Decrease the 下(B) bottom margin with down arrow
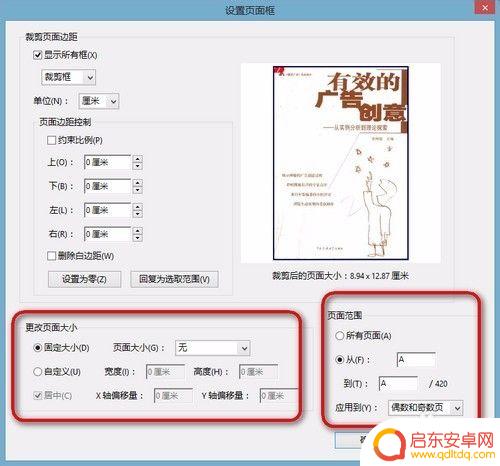This screenshot has height=466, width=500. point(138,190)
